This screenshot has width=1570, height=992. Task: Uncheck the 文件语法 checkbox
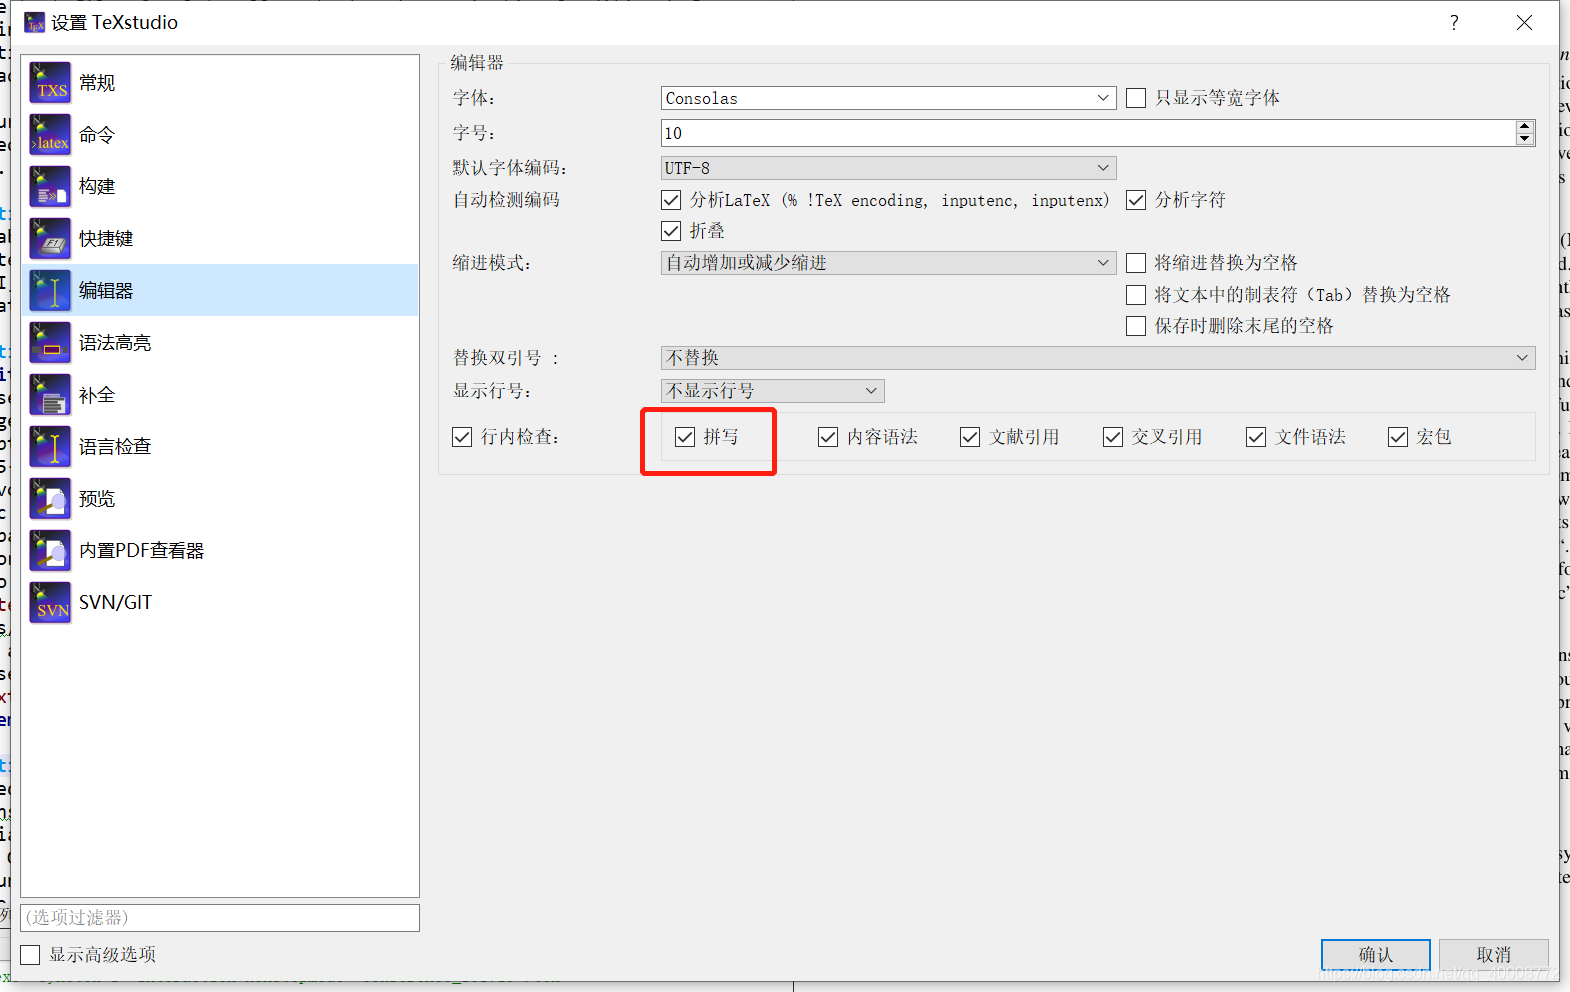[1256, 437]
